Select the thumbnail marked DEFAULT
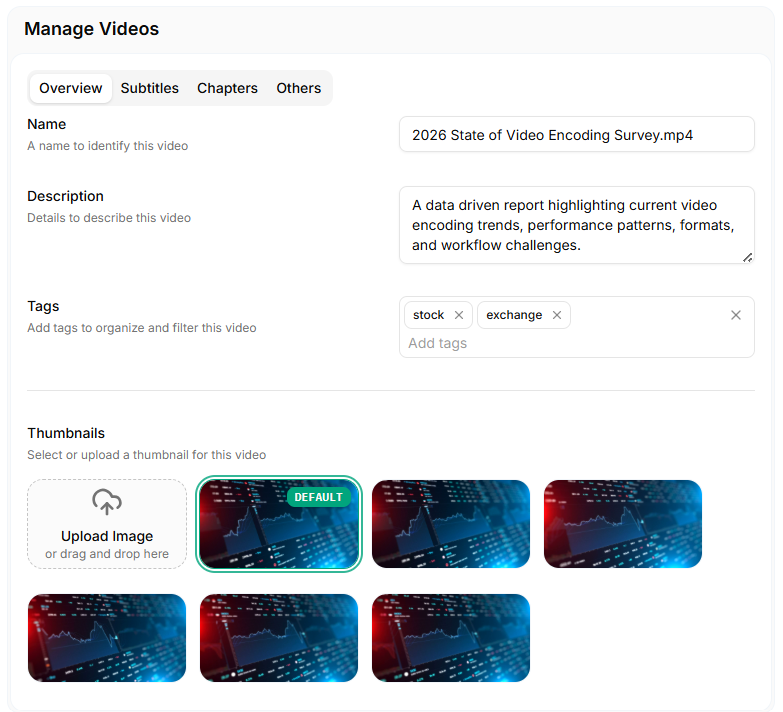Screen dimensions: 783x712 coord(279,524)
